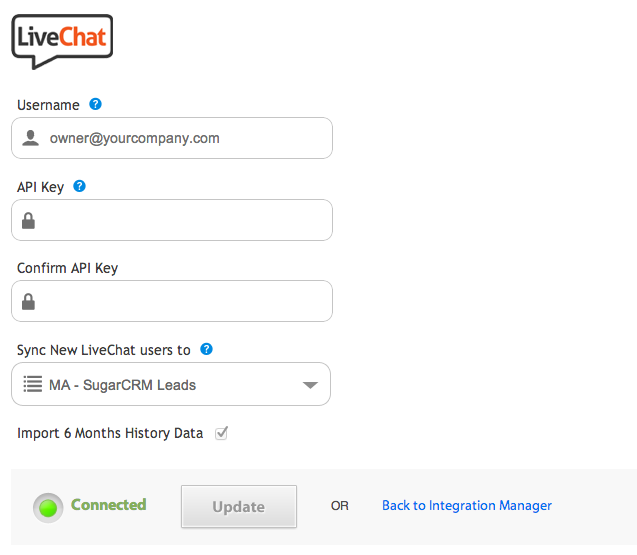Click the user silhouette icon in Username field
Image resolution: width=637 pixels, height=555 pixels.
[x=30, y=138]
